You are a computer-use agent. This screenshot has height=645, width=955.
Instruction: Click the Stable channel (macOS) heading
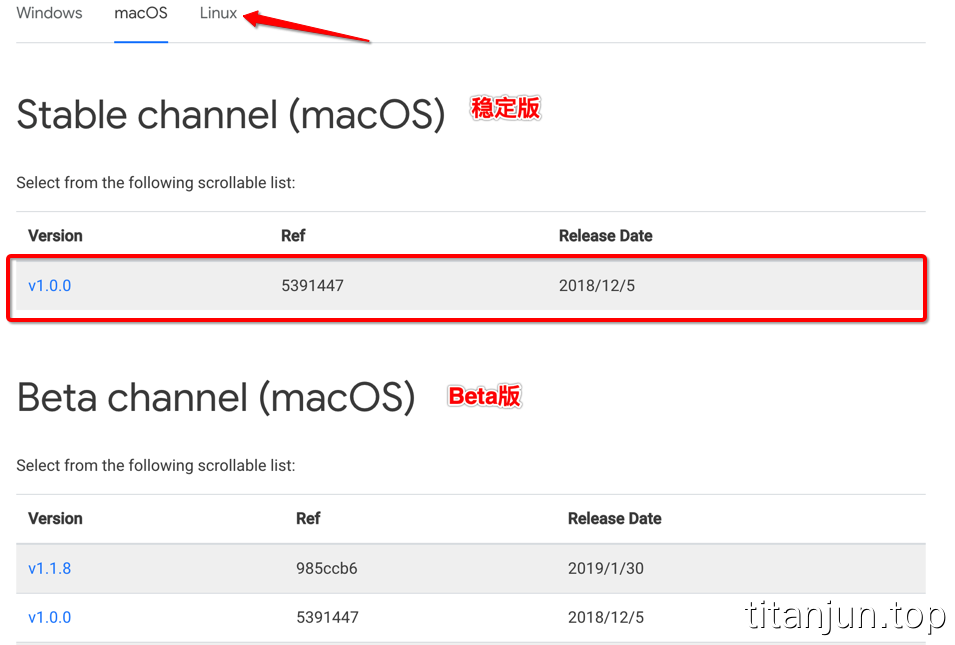click(231, 115)
